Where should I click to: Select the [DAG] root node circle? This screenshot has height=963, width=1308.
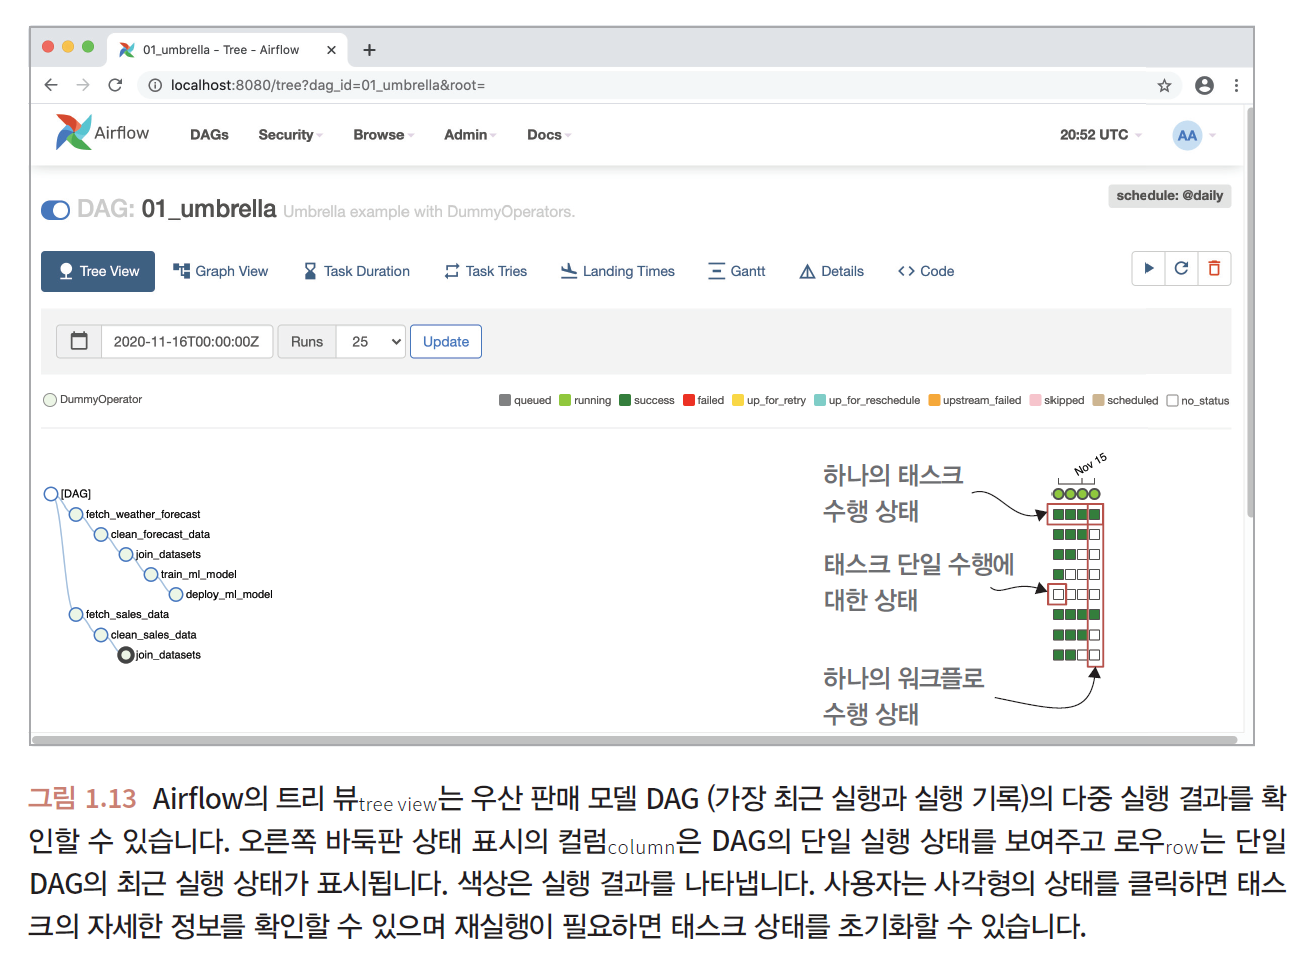[51, 494]
